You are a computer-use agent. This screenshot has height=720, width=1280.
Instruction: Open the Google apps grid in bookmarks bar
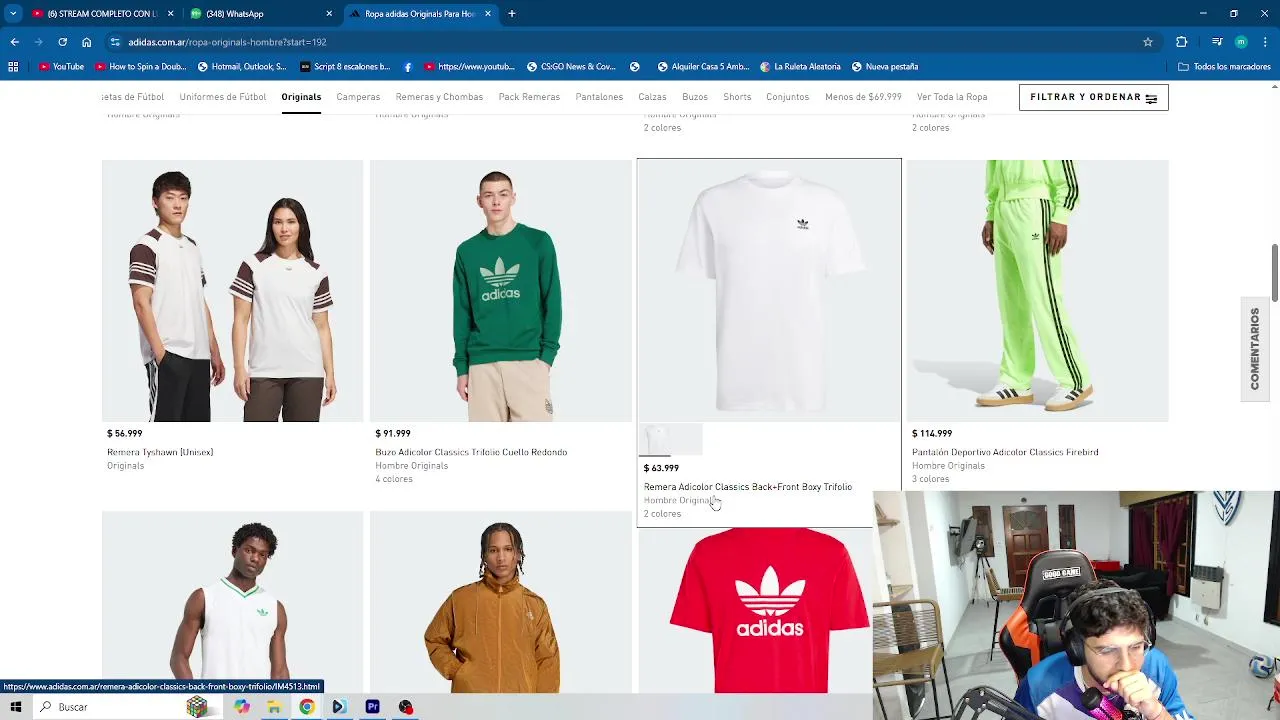coord(13,67)
